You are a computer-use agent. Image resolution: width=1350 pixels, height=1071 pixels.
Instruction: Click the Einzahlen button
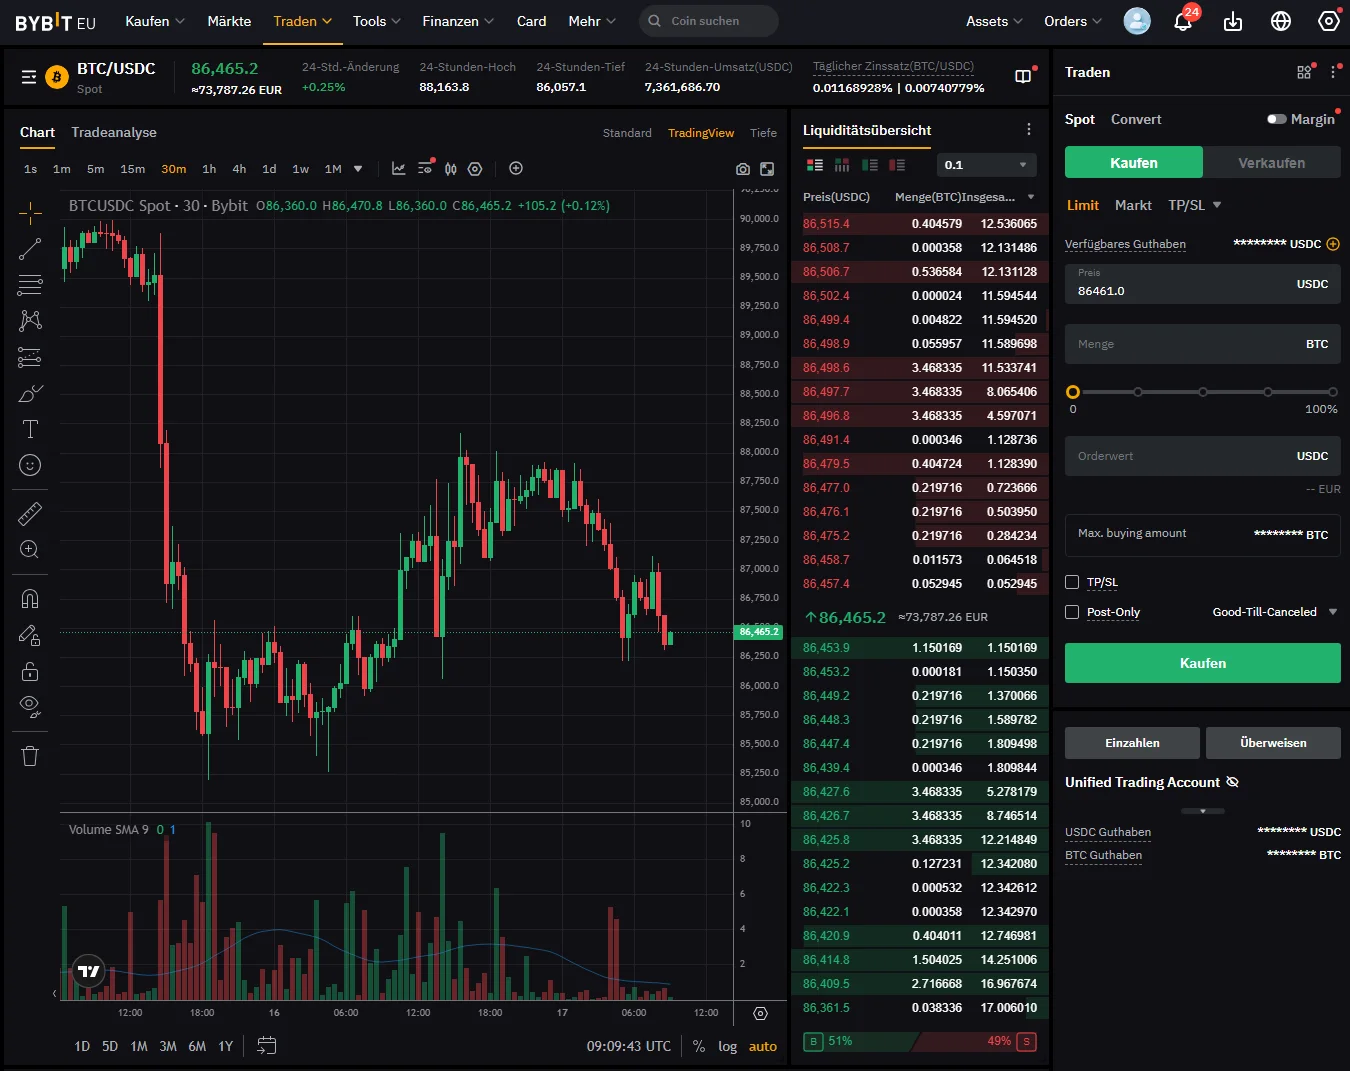[x=1132, y=743]
